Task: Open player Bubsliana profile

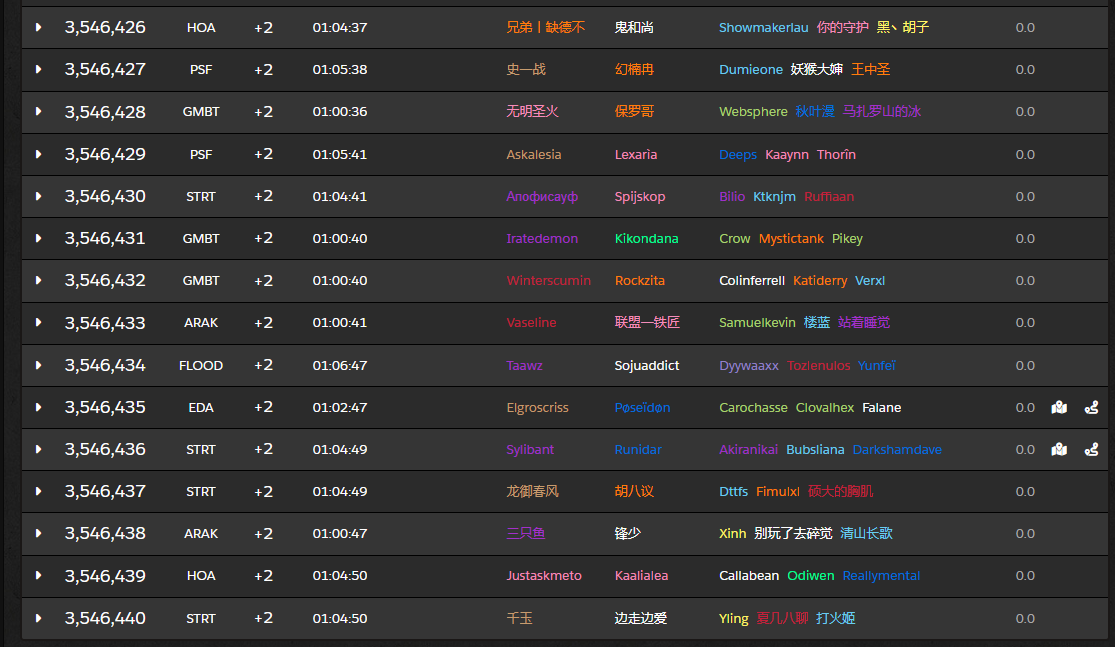Action: [x=815, y=449]
